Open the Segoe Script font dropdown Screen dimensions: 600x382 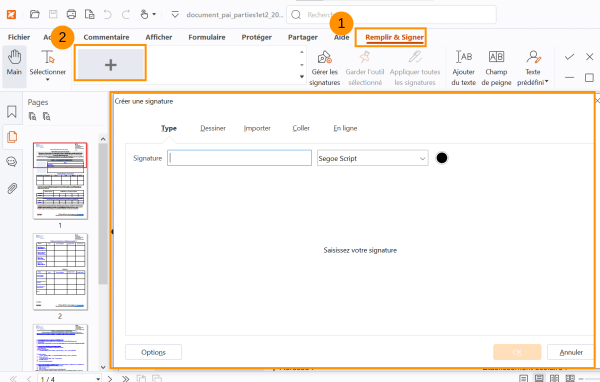[x=372, y=158]
